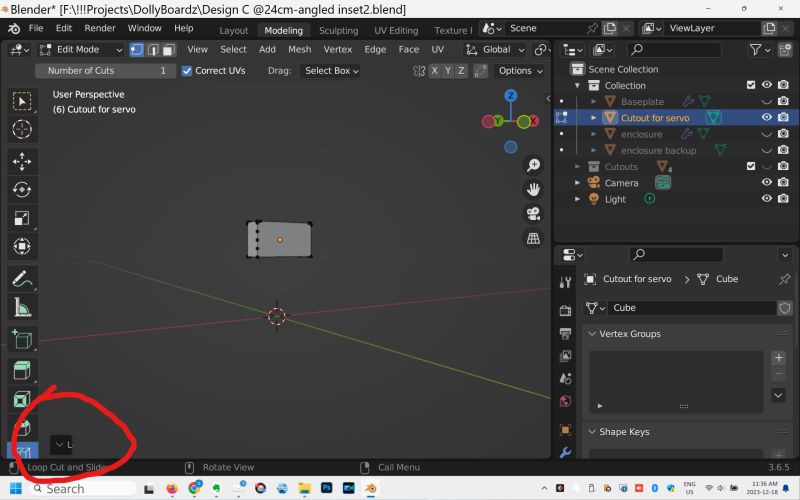Image resolution: width=800 pixels, height=500 pixels.
Task: Toggle Light visibility eye icon
Action: click(766, 198)
